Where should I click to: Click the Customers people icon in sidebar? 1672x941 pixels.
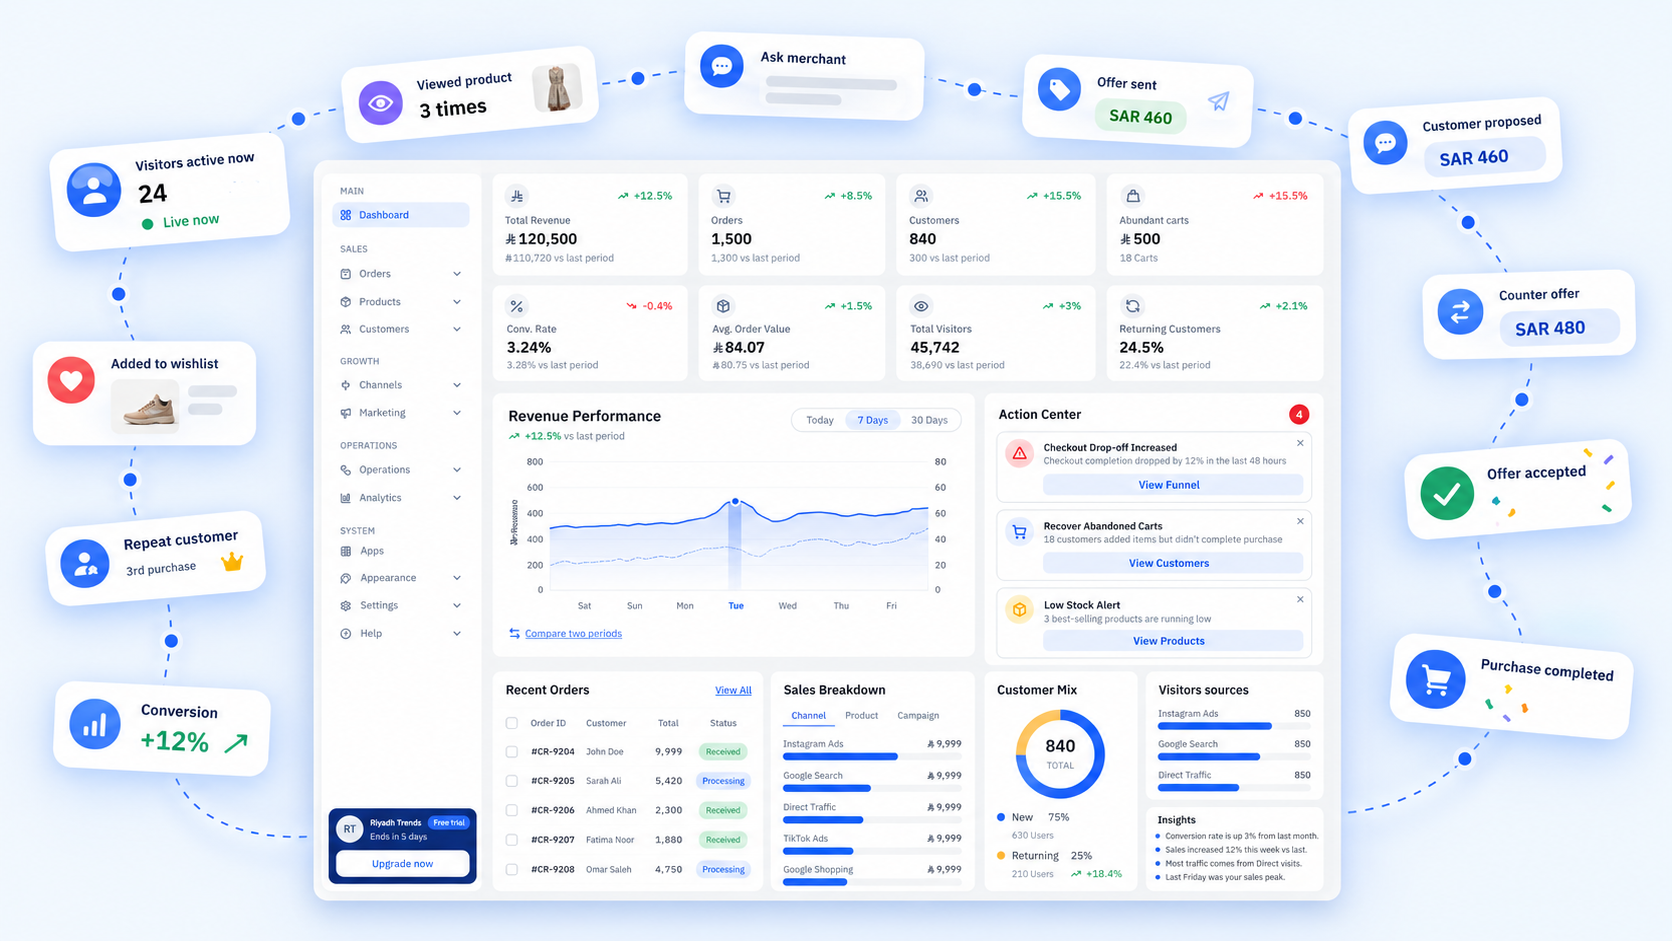pyautogui.click(x=346, y=329)
